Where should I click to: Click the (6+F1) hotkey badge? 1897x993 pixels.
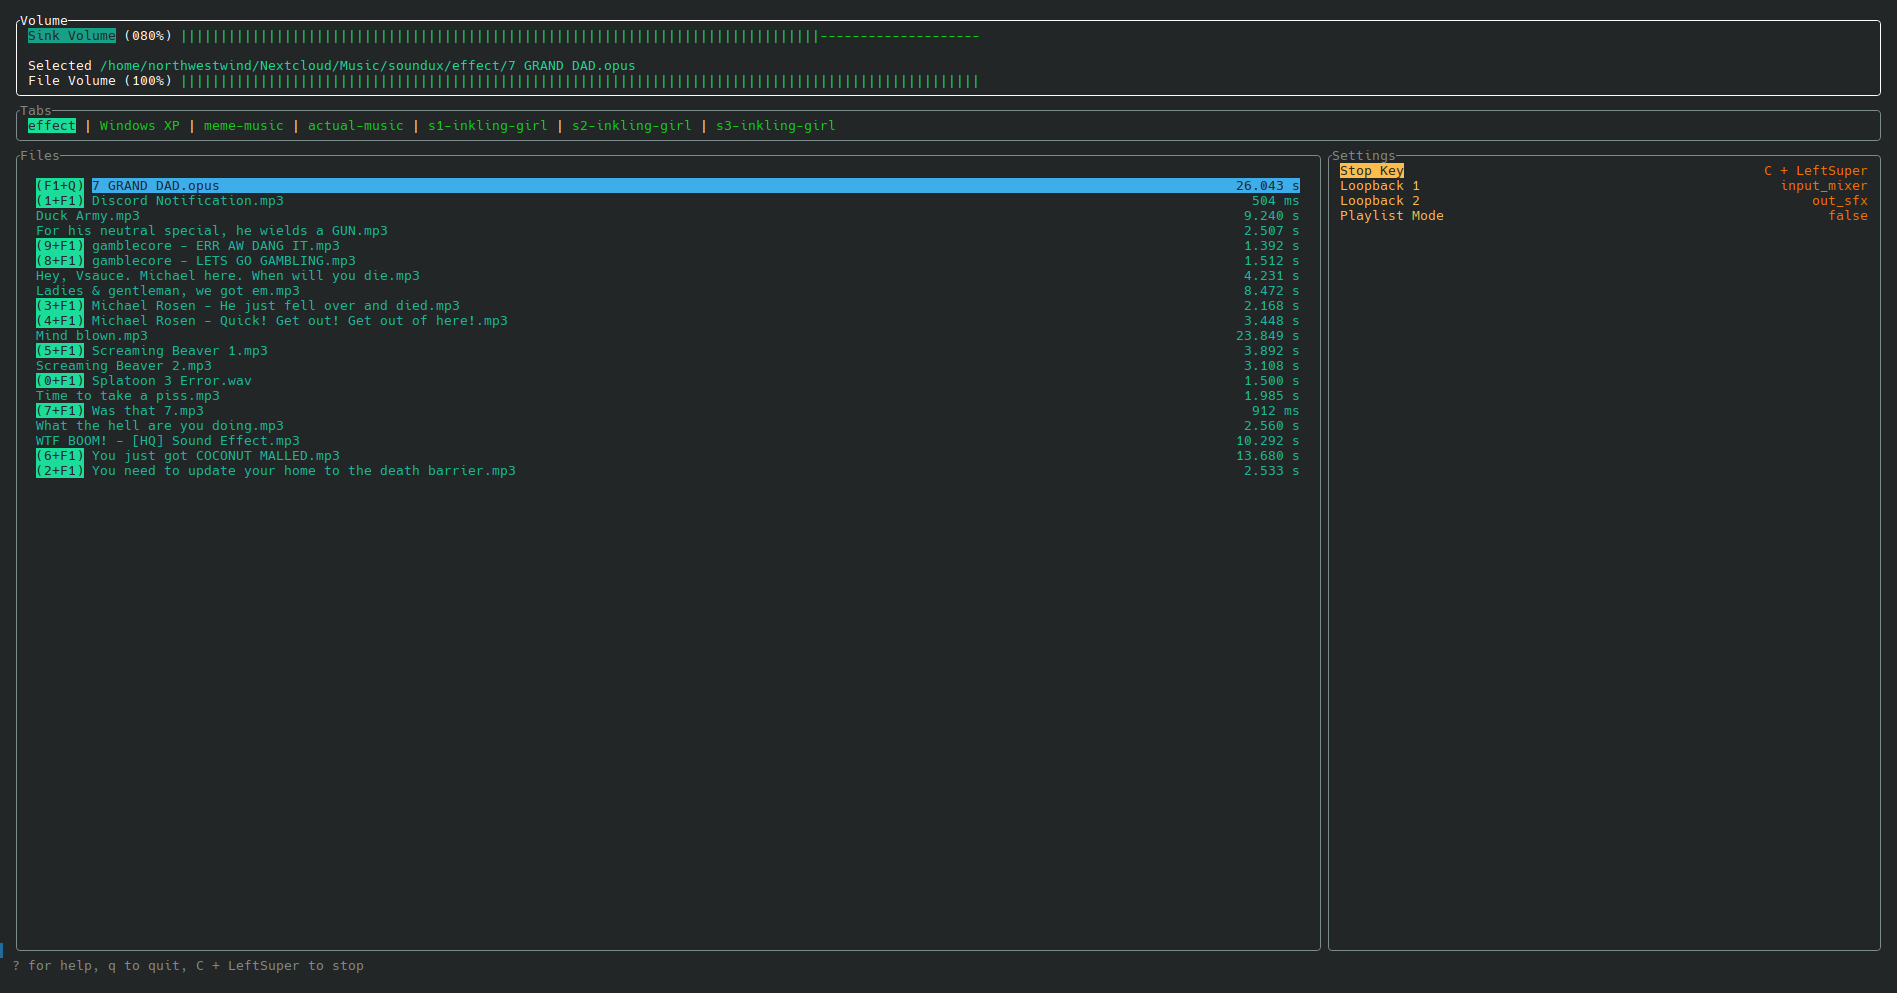[60, 456]
